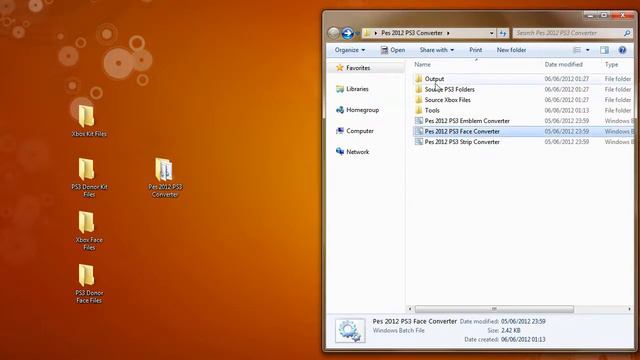Image resolution: width=640 pixels, height=360 pixels.
Task: Click the Explorer Back navigation button
Action: (x=333, y=33)
